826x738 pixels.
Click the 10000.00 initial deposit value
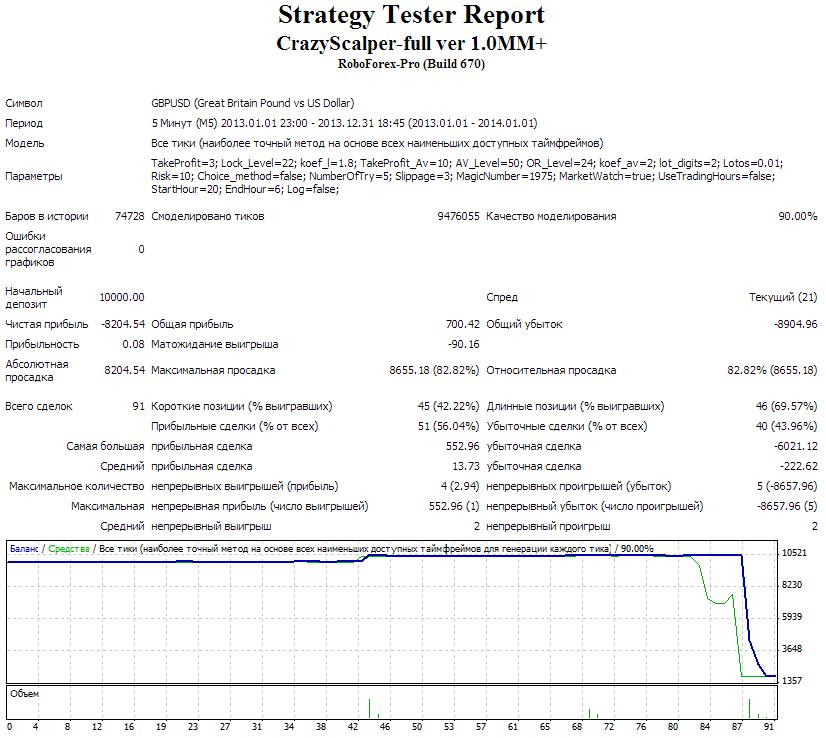click(x=122, y=297)
